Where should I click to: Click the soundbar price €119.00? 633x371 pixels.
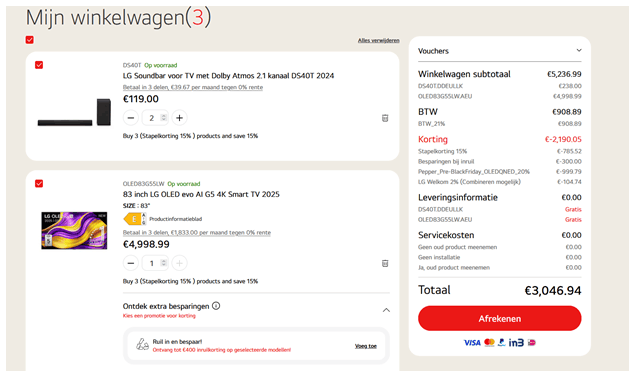click(140, 99)
